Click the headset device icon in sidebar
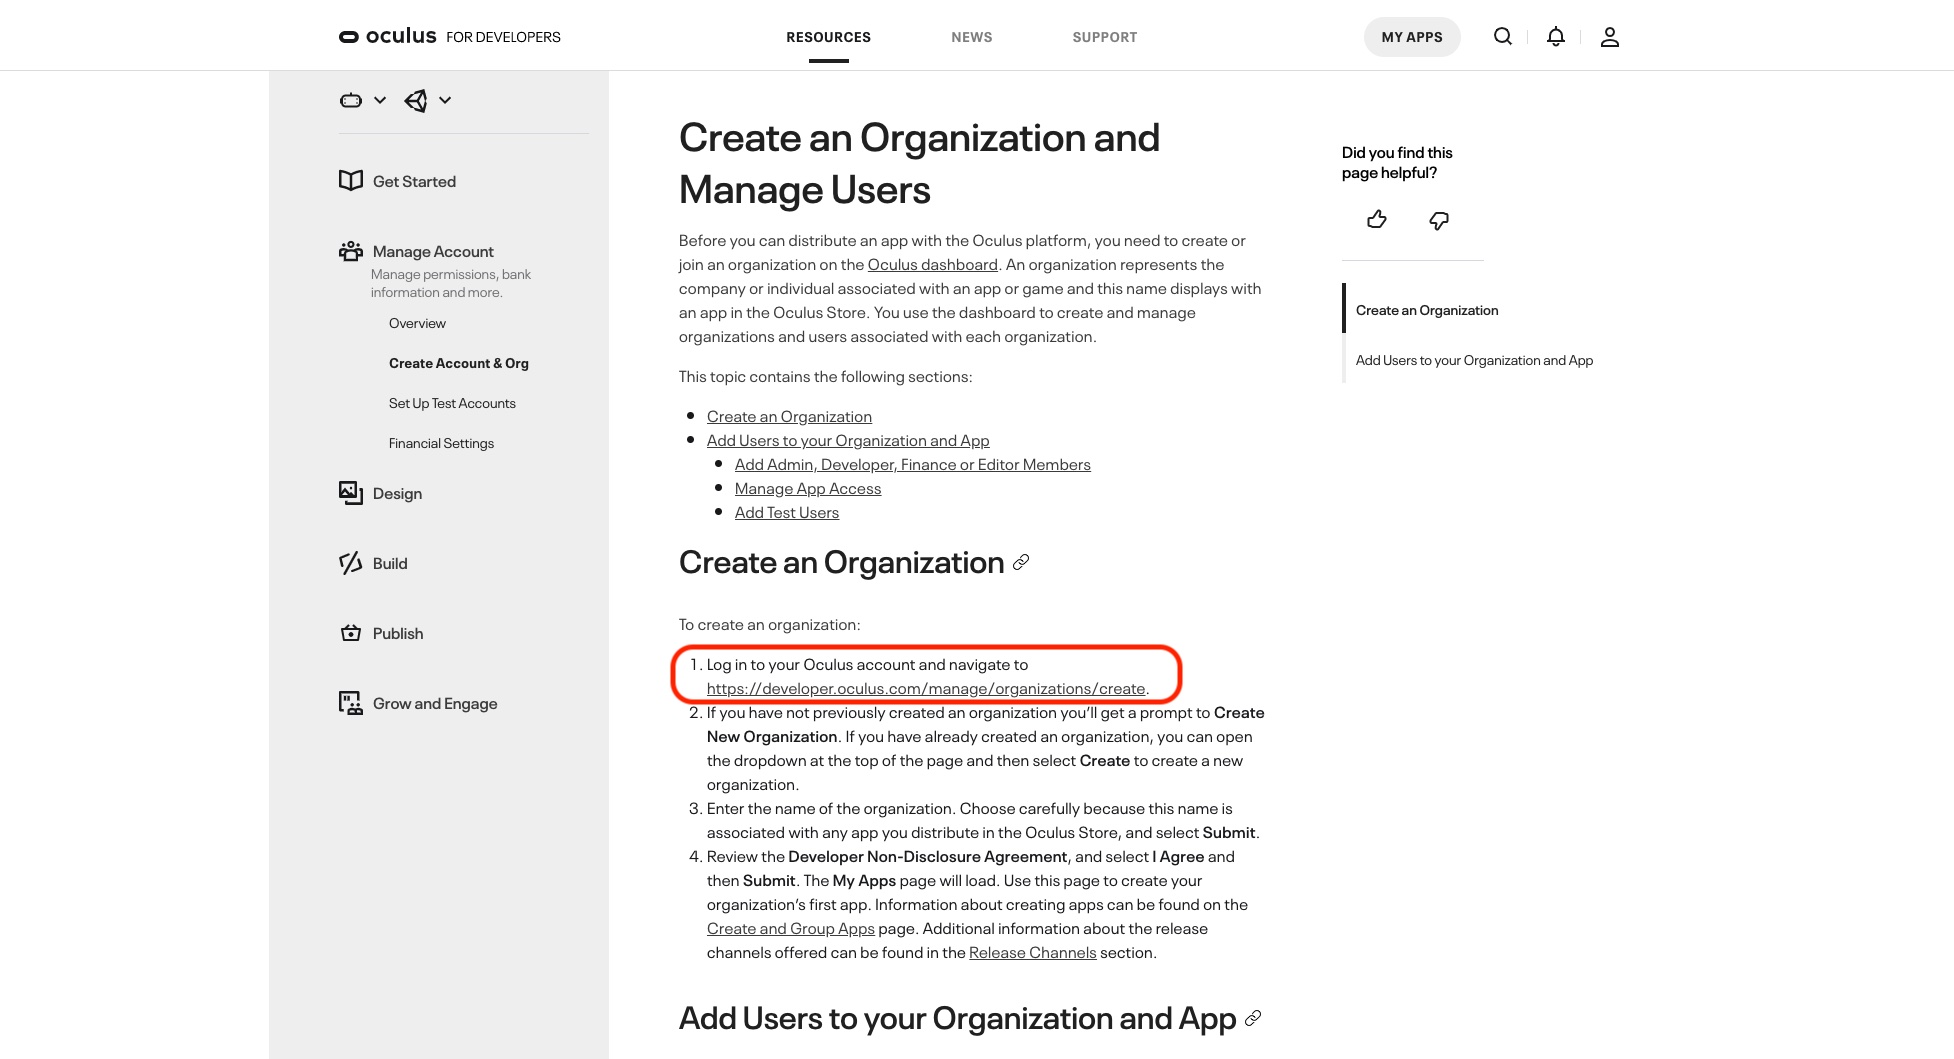The width and height of the screenshot is (1954, 1059). pos(351,100)
